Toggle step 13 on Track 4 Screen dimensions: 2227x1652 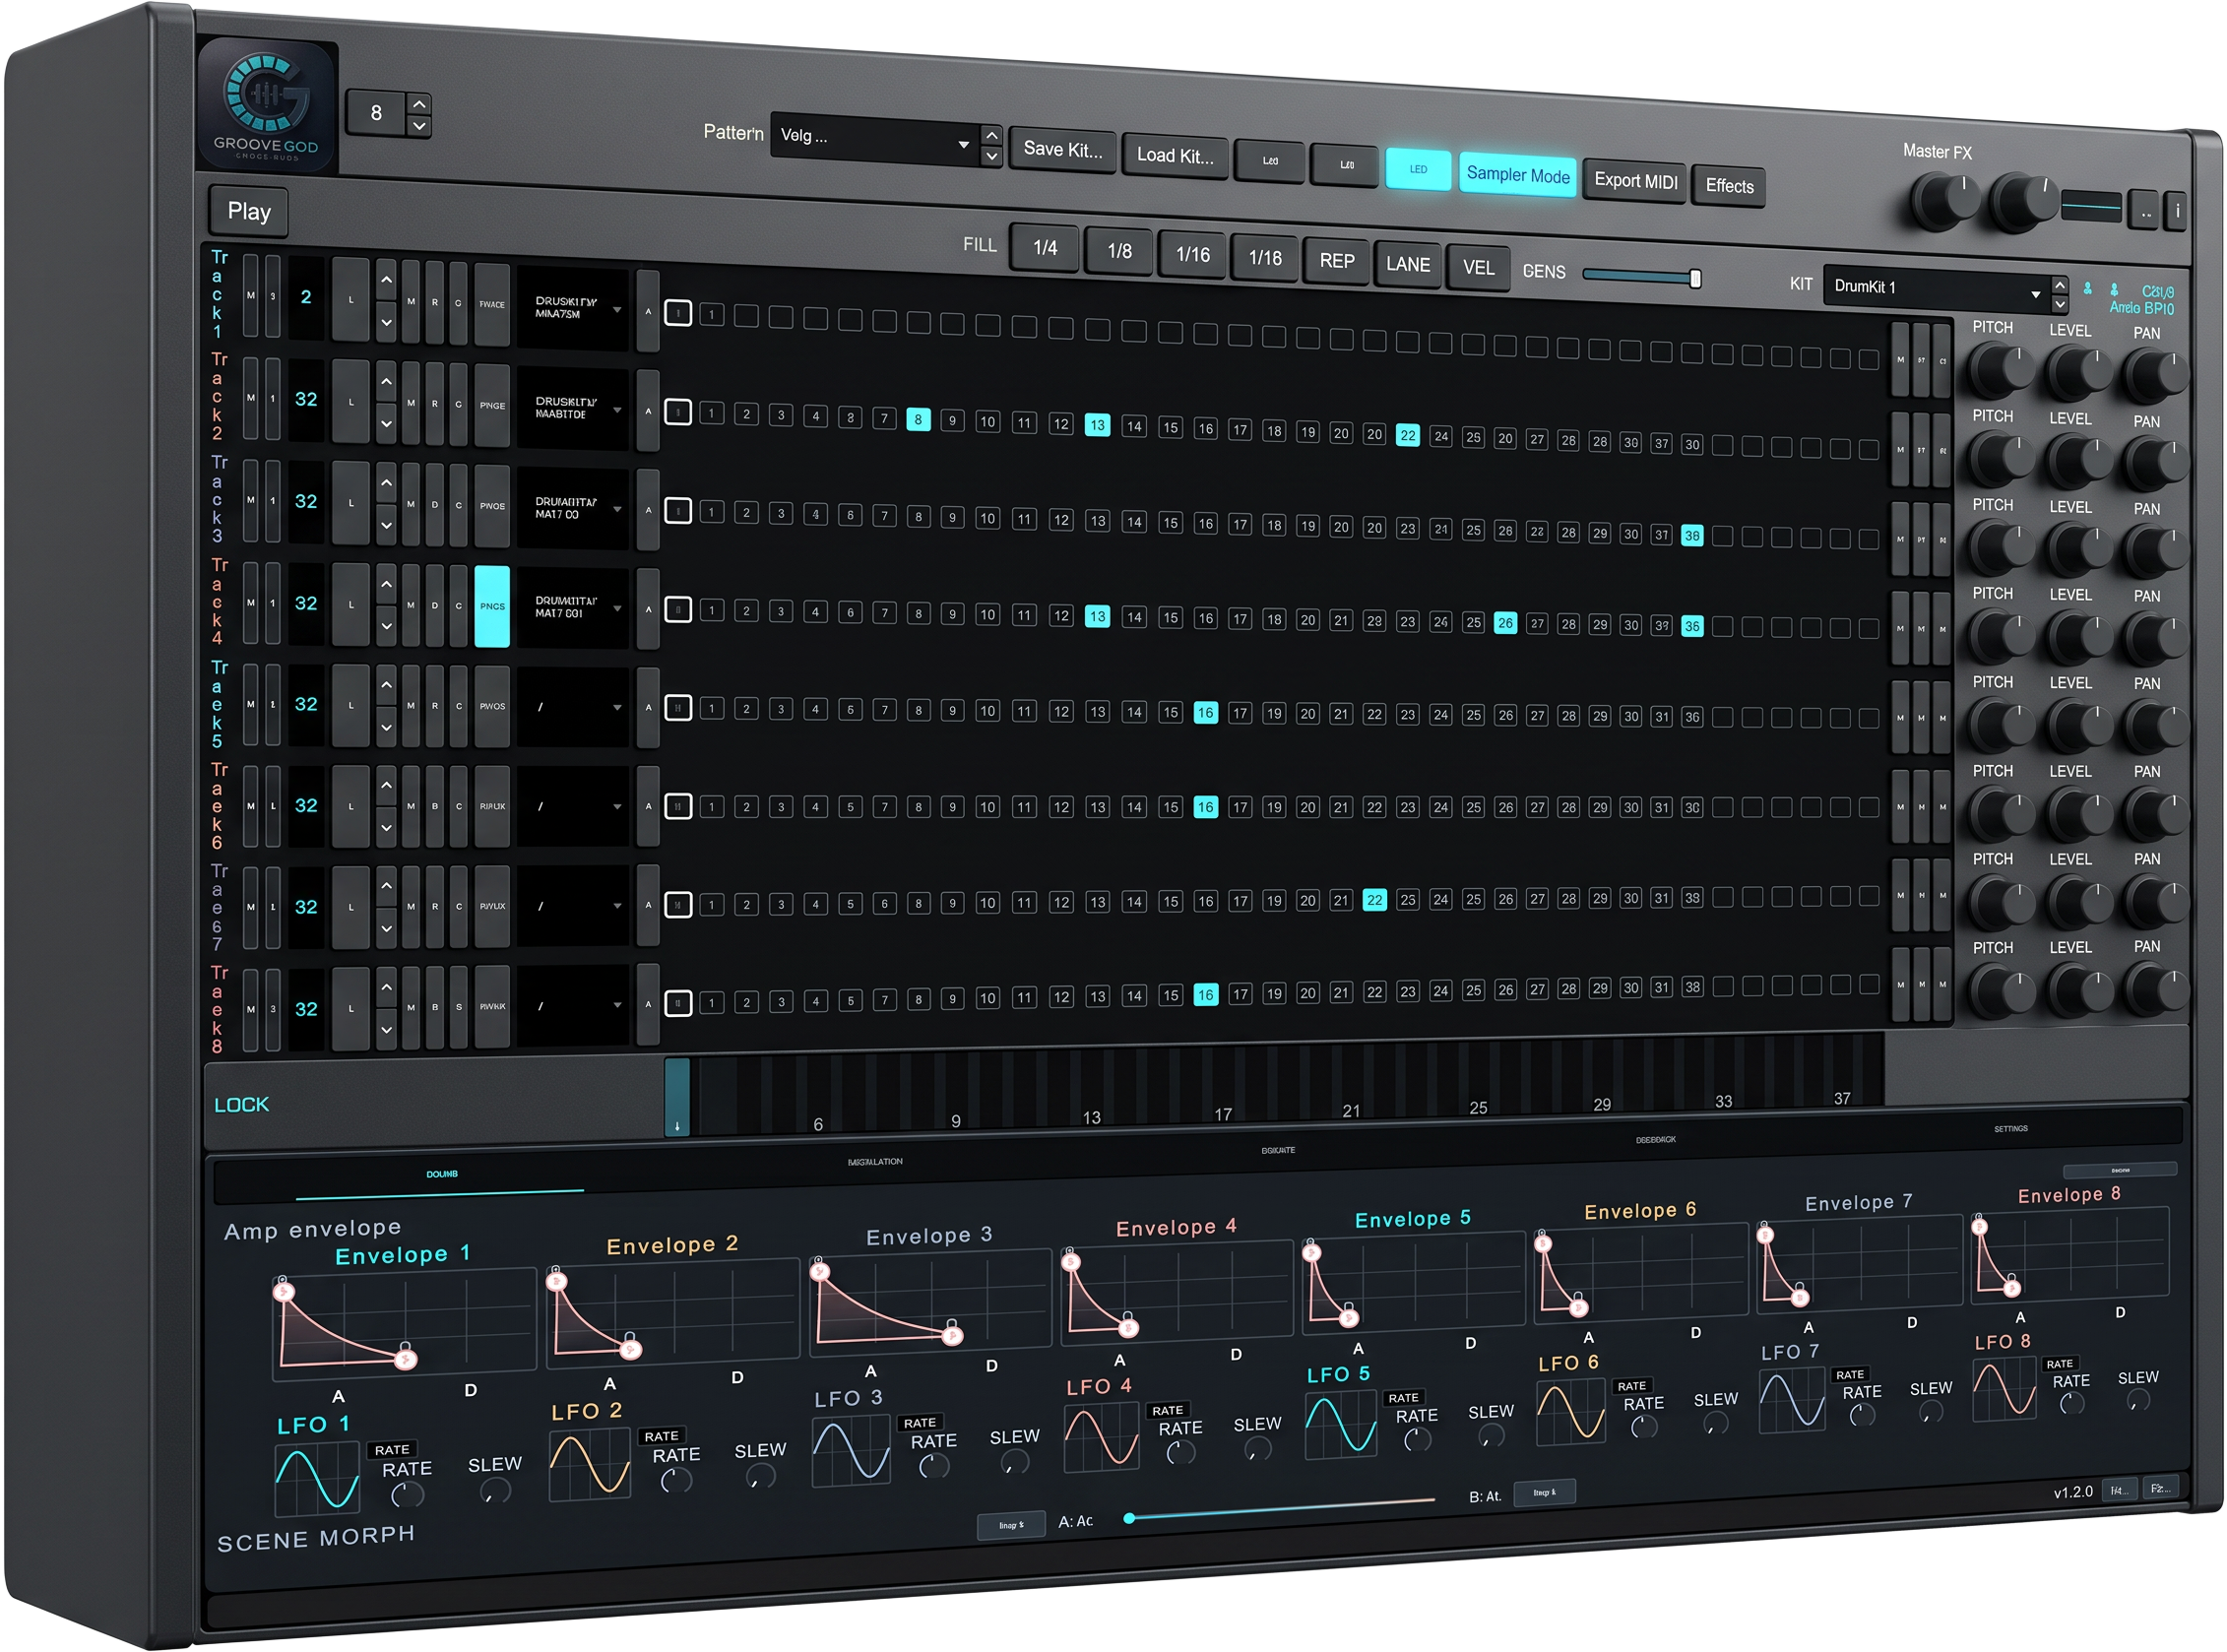(1097, 617)
